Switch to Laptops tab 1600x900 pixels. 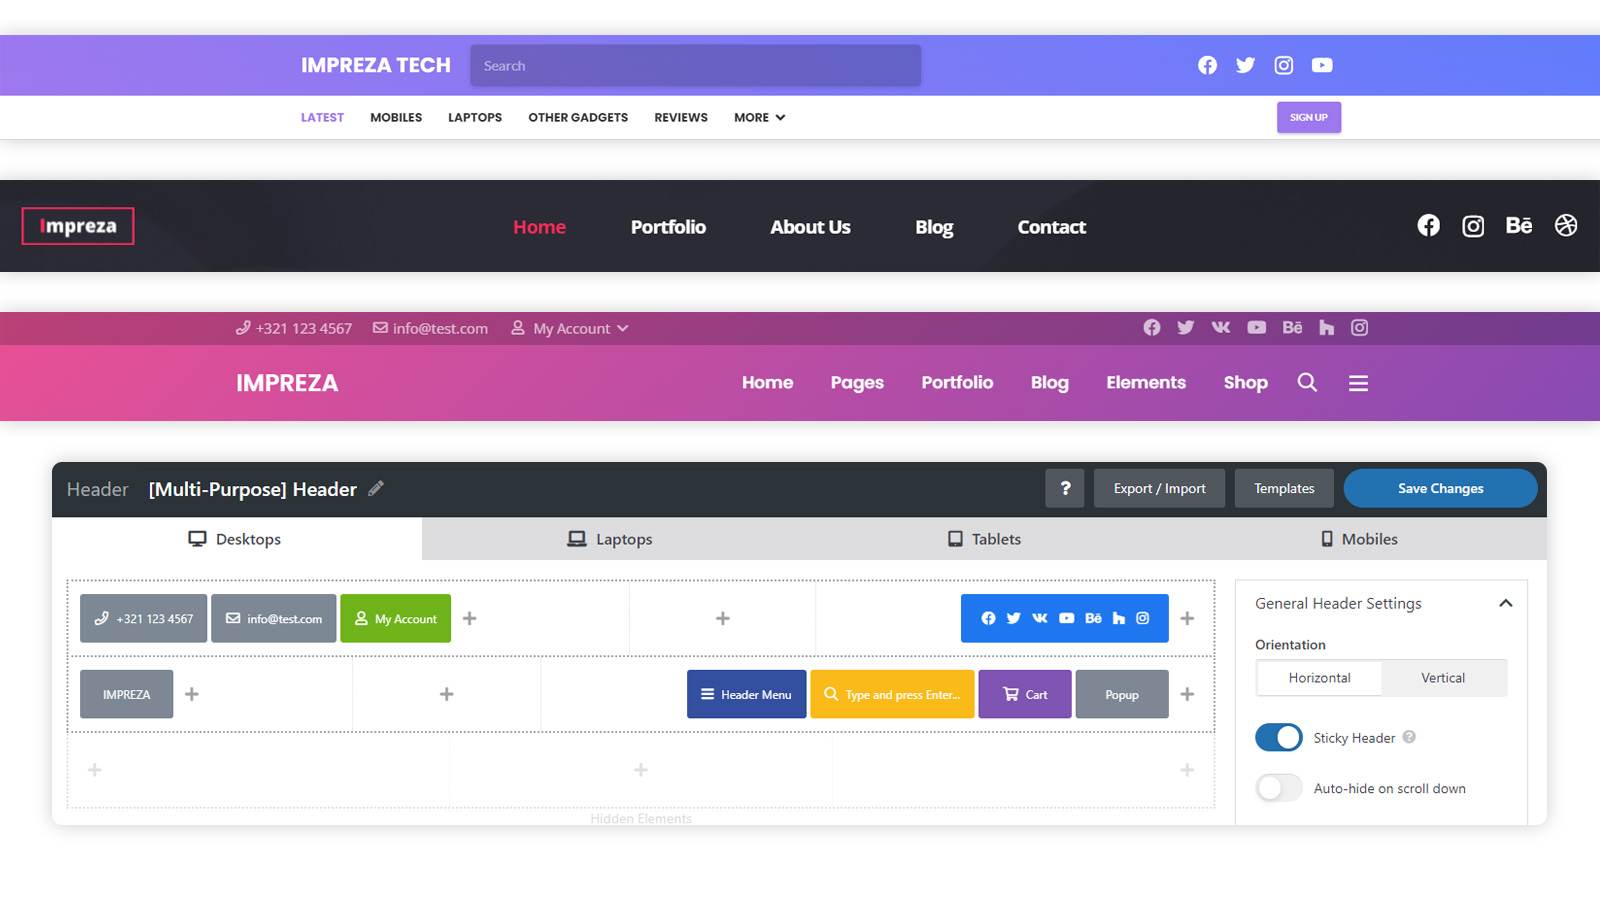click(610, 539)
